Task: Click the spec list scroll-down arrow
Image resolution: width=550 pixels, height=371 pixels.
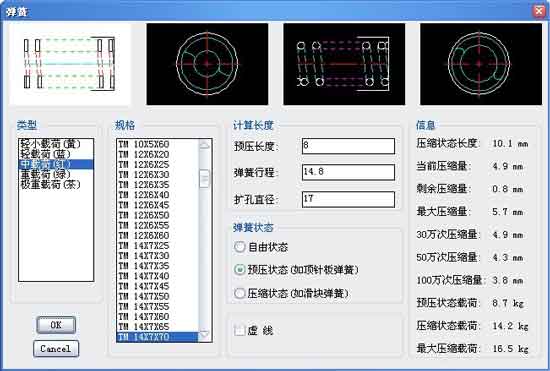Action: point(204,336)
